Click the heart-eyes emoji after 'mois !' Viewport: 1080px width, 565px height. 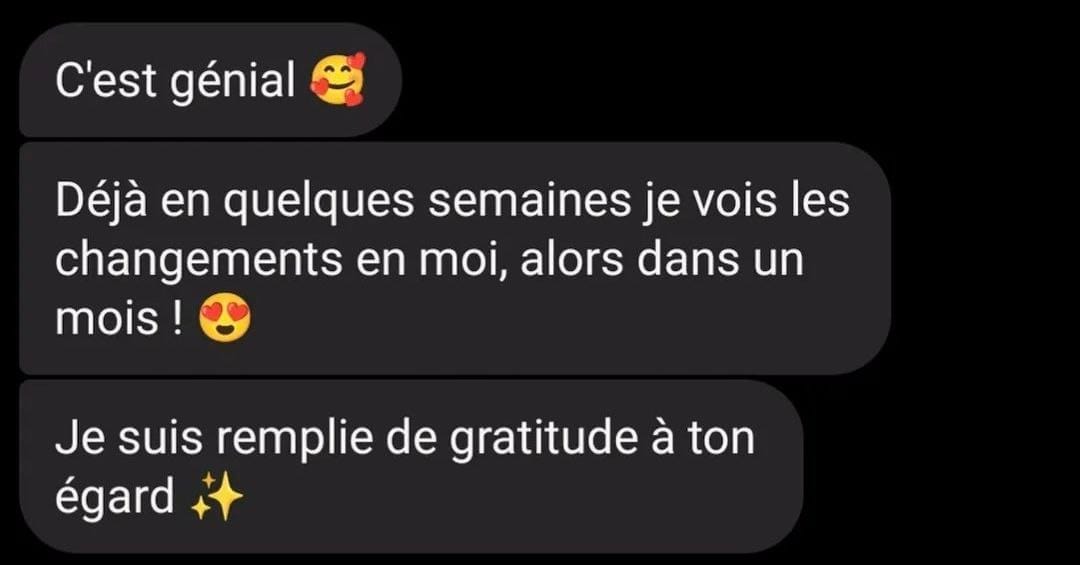coord(225,319)
